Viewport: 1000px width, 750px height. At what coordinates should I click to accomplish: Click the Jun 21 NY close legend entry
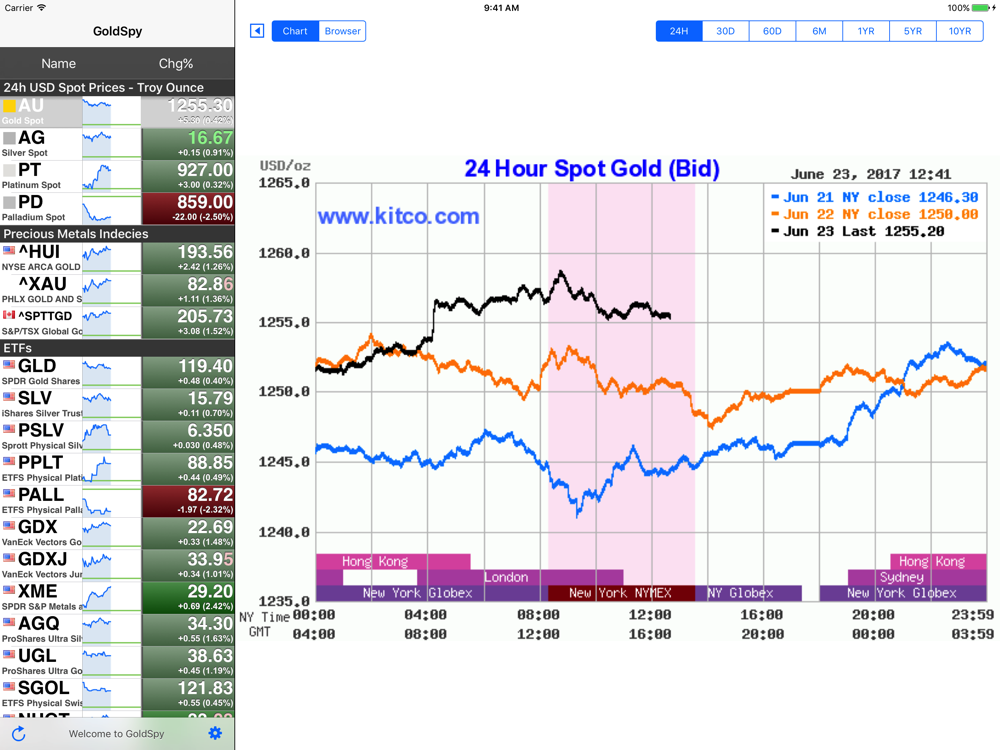(874, 197)
